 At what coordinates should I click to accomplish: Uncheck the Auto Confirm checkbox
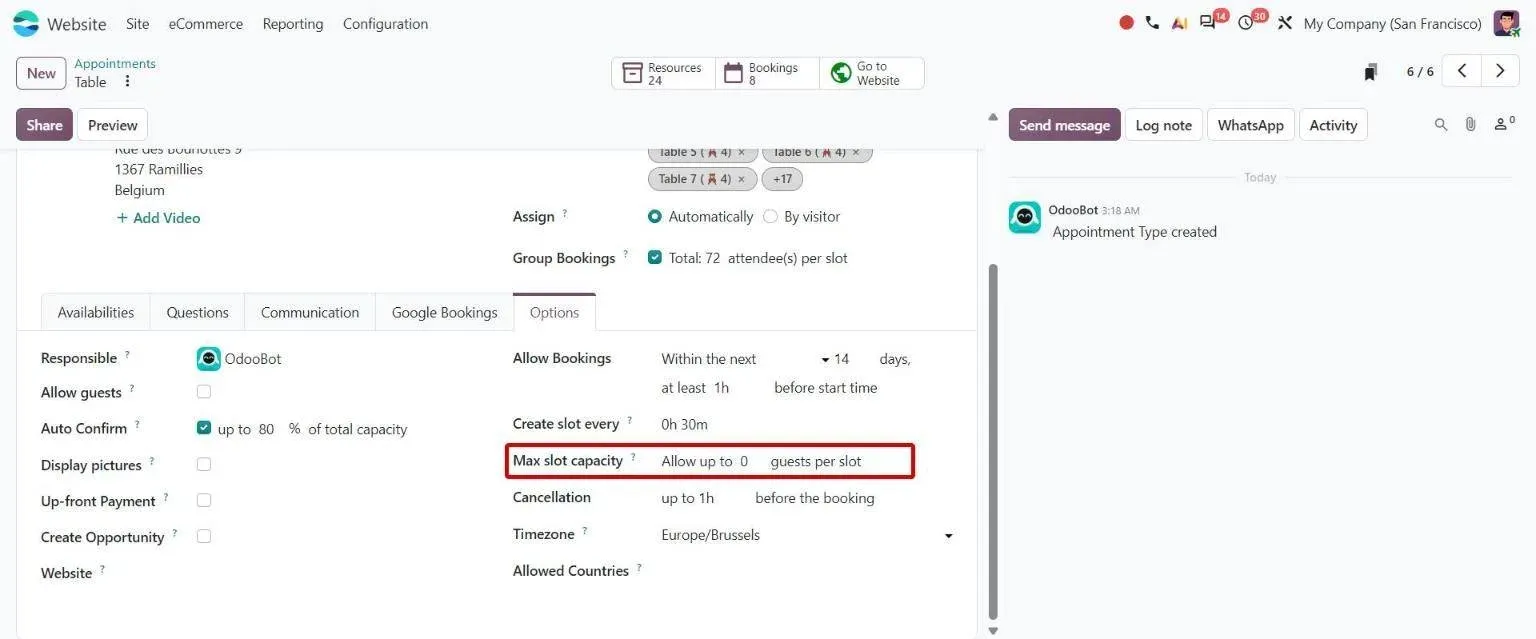coord(204,428)
